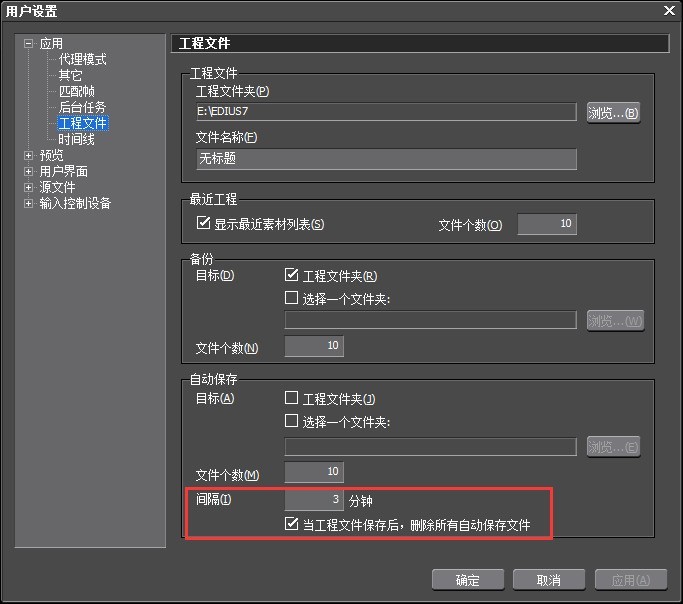Select the 源文件 tree label
Screen dimensions: 683x604
pos(57,188)
